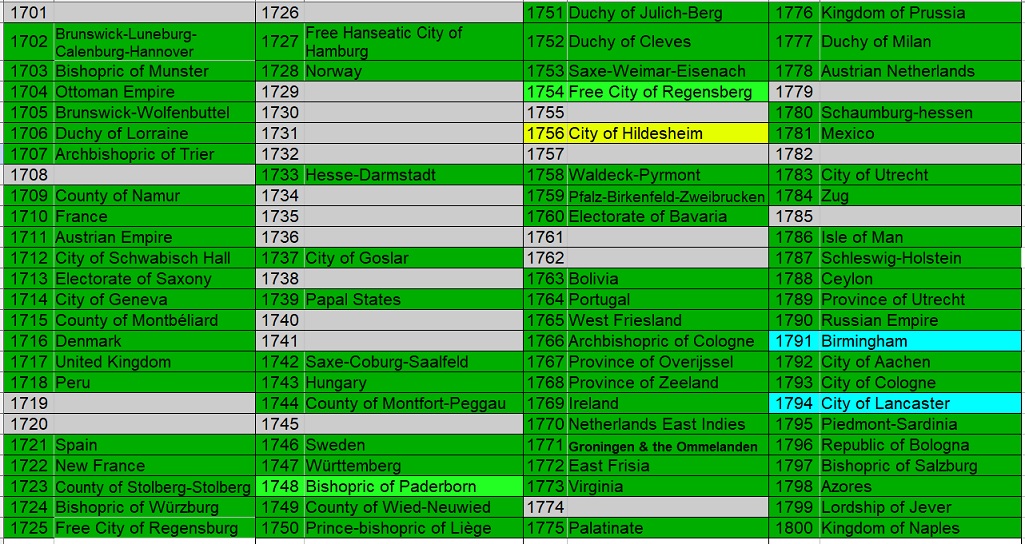
Task: Select the "Groningen & the Ommelanden" cell
Action: pyautogui.click(x=667, y=445)
